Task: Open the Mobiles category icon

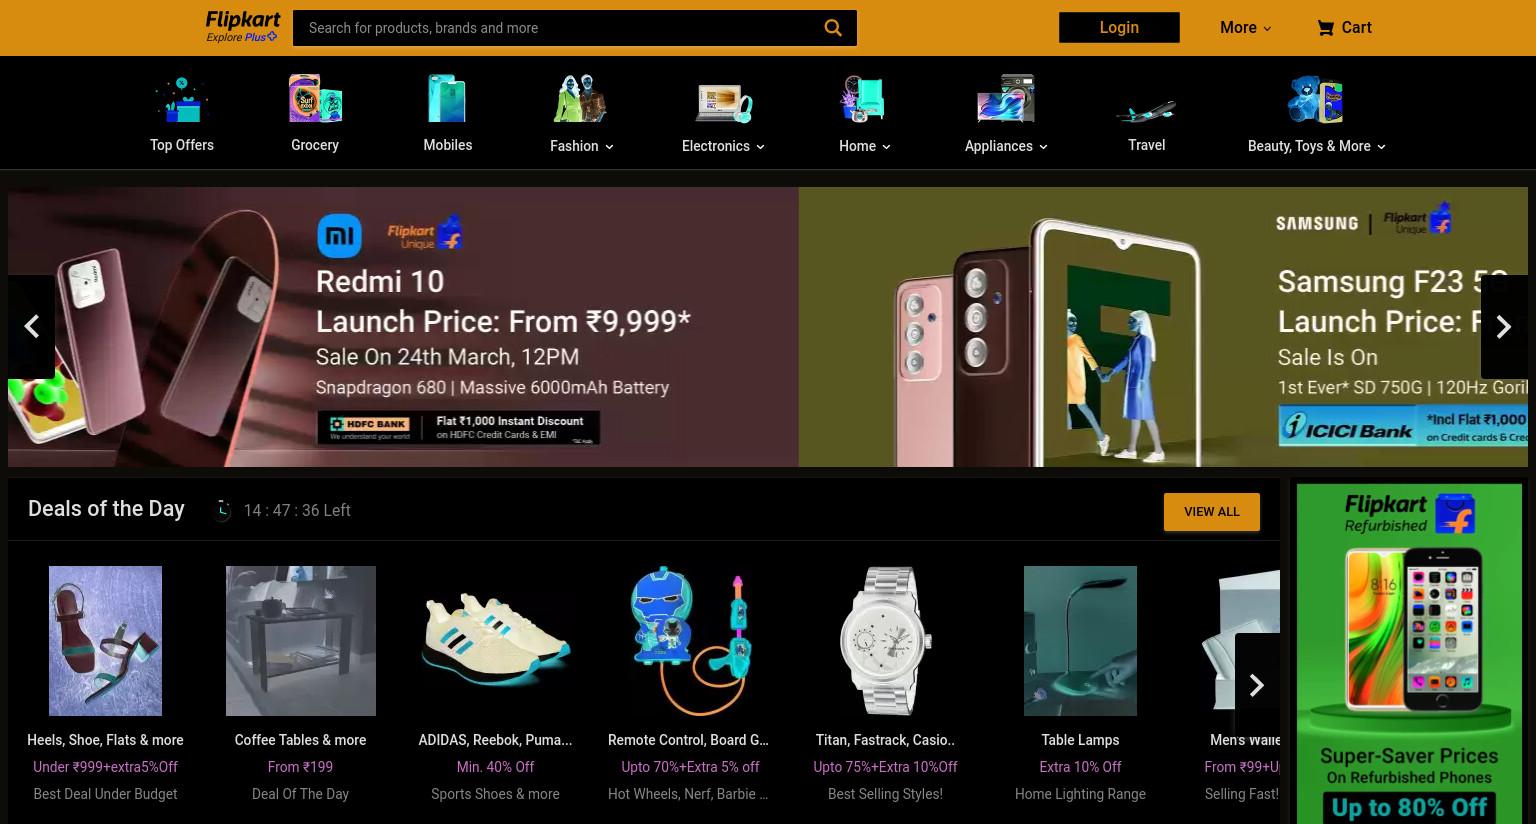Action: (x=447, y=99)
